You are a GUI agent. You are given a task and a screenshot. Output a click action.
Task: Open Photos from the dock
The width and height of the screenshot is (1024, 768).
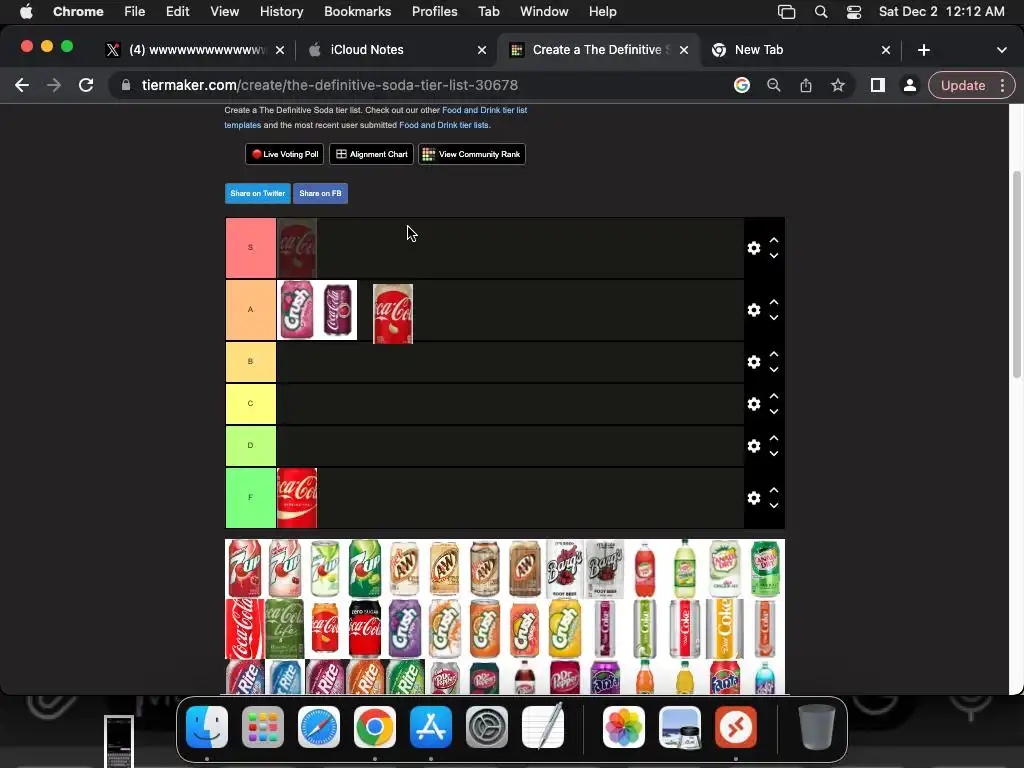pos(624,727)
